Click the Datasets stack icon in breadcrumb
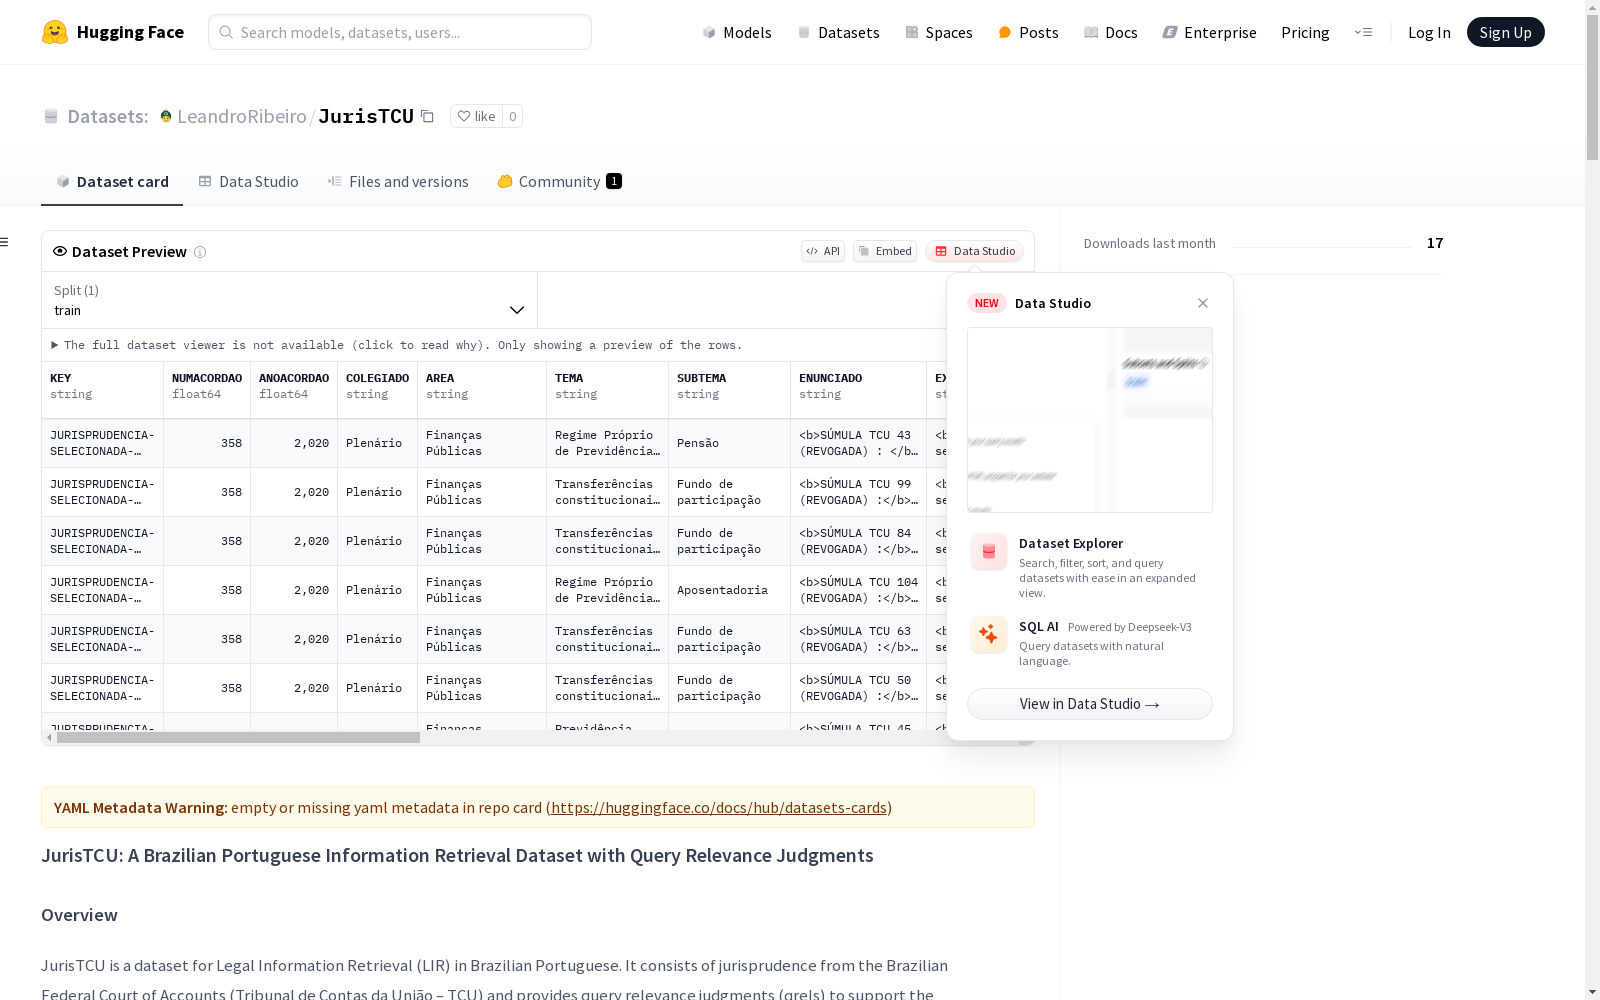Screen dimensions: 1600x1000 [51, 116]
